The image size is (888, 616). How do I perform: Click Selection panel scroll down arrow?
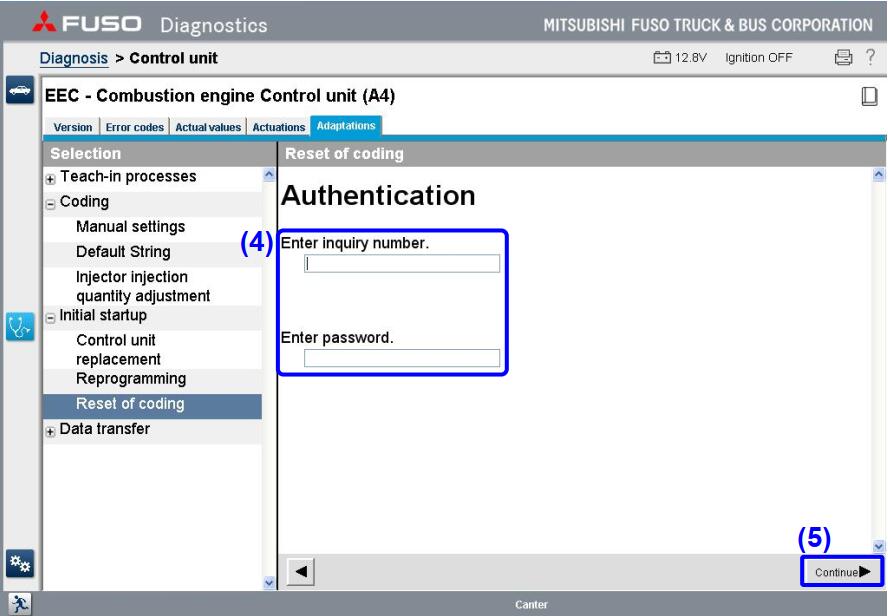pos(269,582)
